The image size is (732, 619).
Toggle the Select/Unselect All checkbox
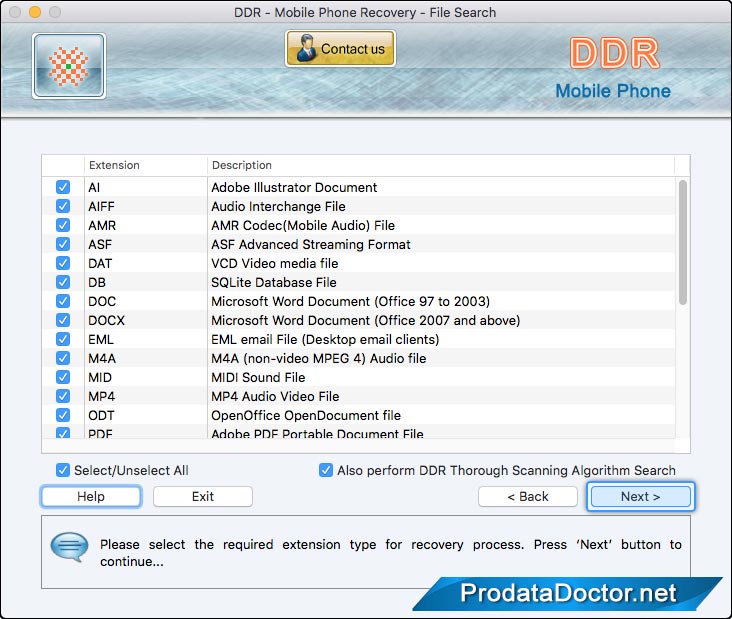click(x=63, y=470)
